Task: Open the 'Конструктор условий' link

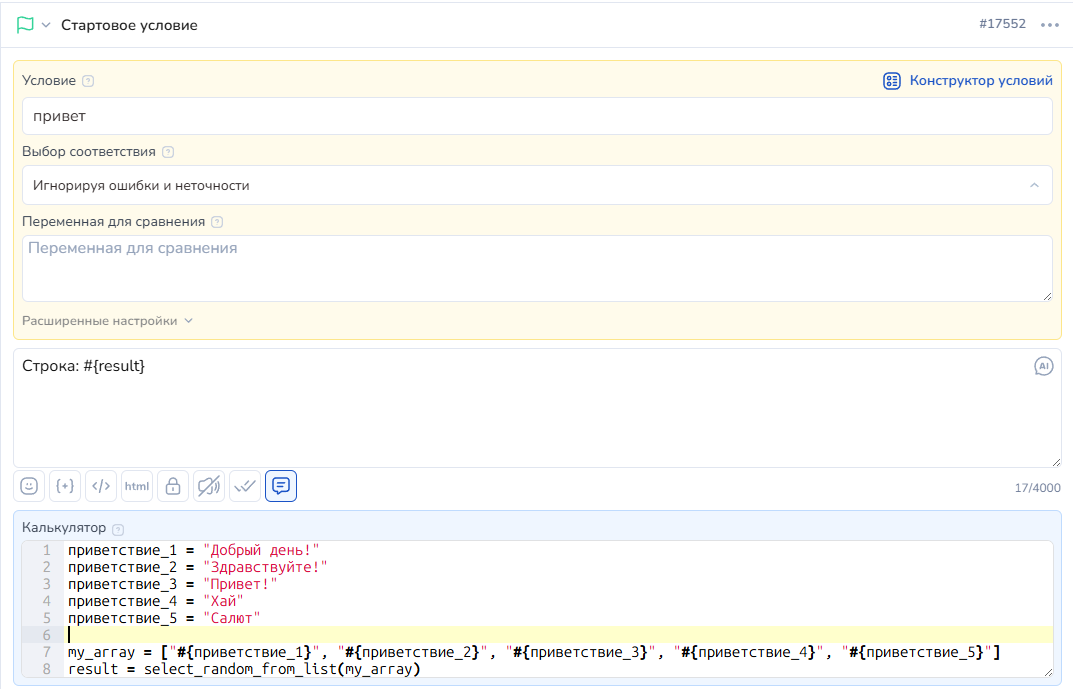Action: 968,81
